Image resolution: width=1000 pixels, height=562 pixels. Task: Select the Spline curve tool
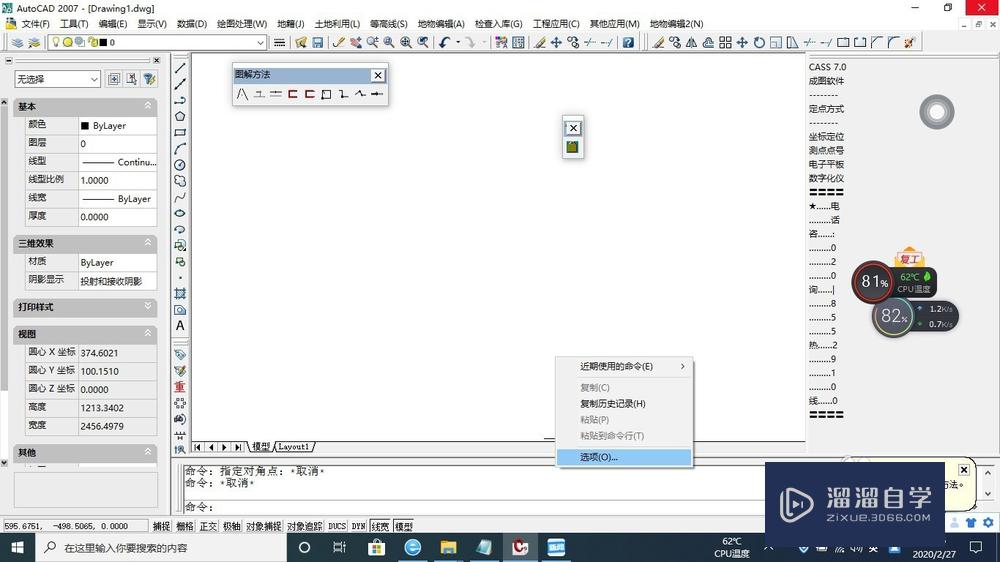point(180,197)
